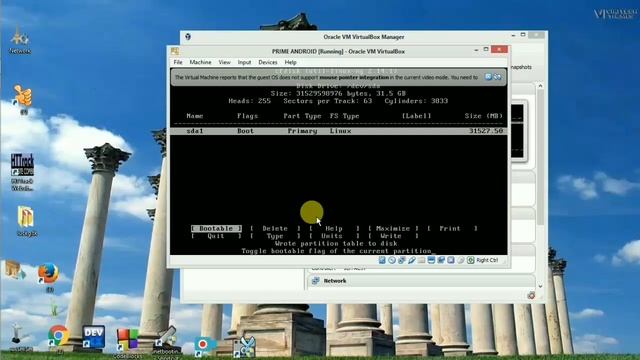Viewport: 640px width, 360px height.
Task: Click the shared folders status icon
Action: (421, 260)
